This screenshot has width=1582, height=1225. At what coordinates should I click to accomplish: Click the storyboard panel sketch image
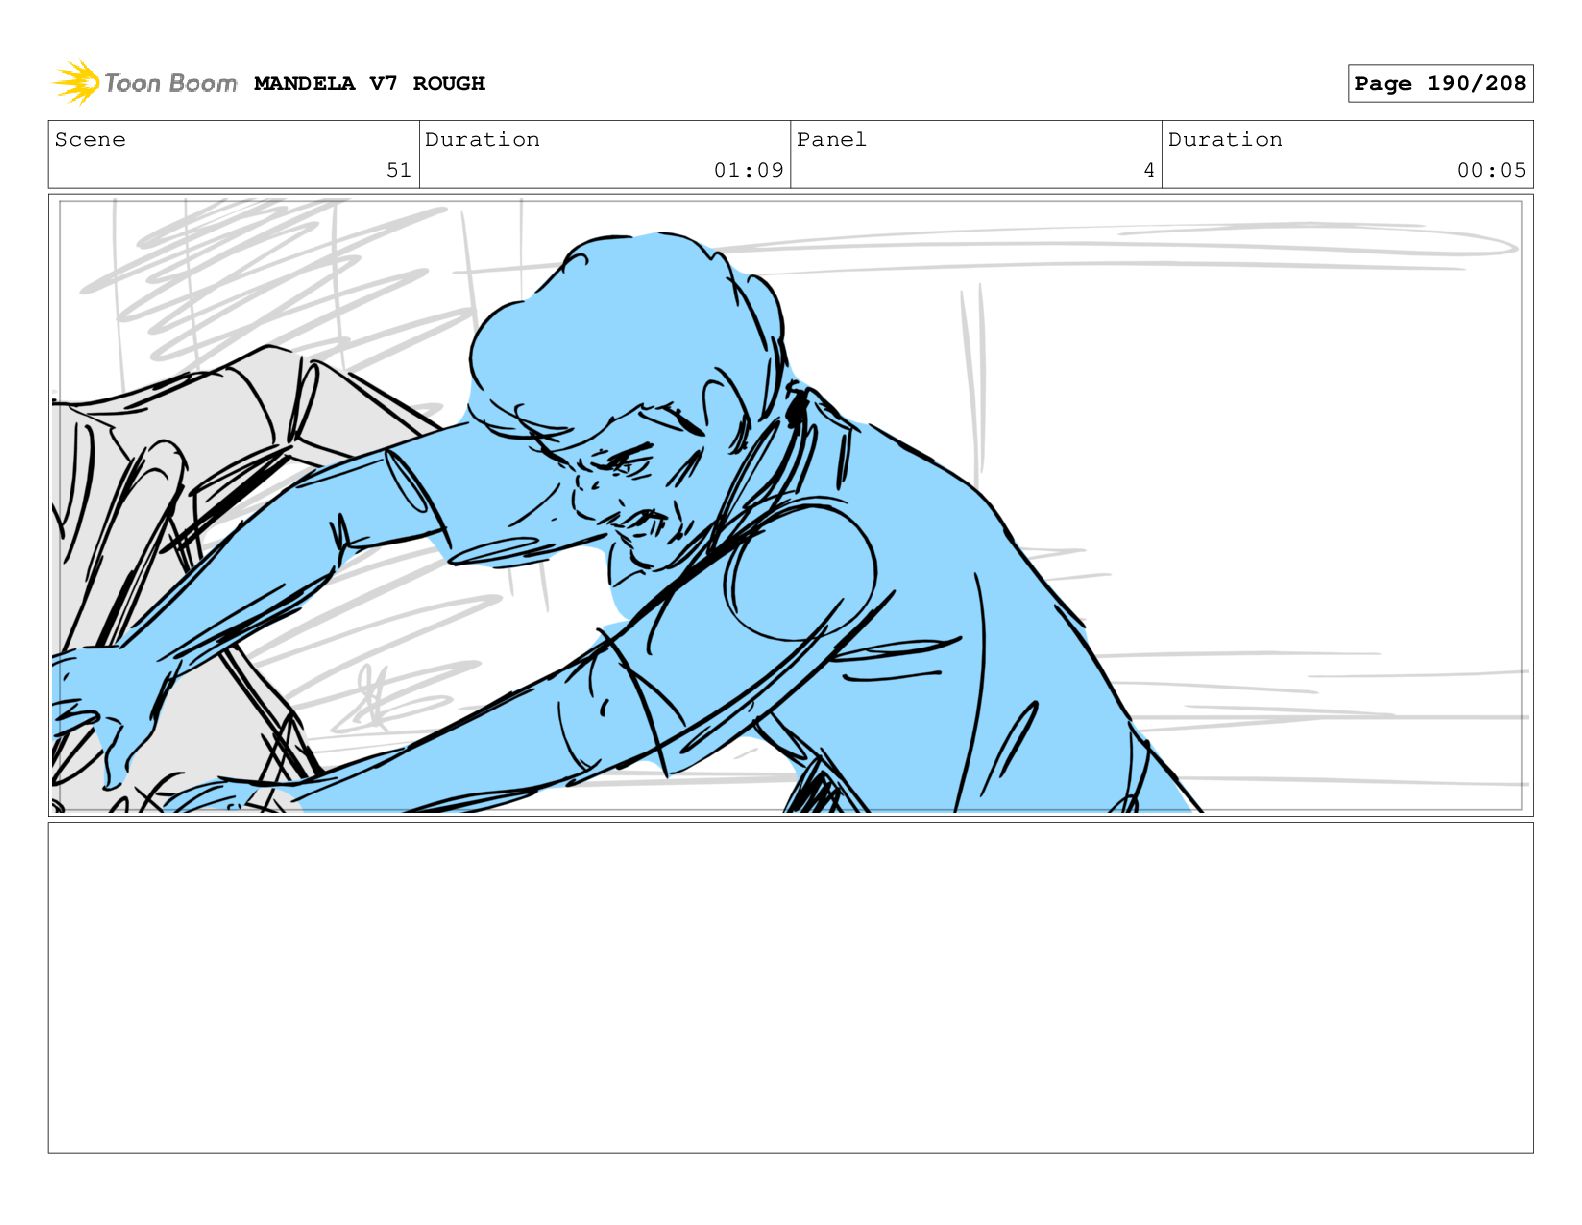pos(790,505)
